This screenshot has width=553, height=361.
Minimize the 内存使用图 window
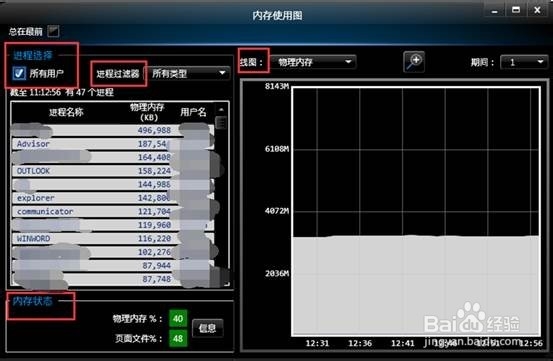[x=494, y=11]
